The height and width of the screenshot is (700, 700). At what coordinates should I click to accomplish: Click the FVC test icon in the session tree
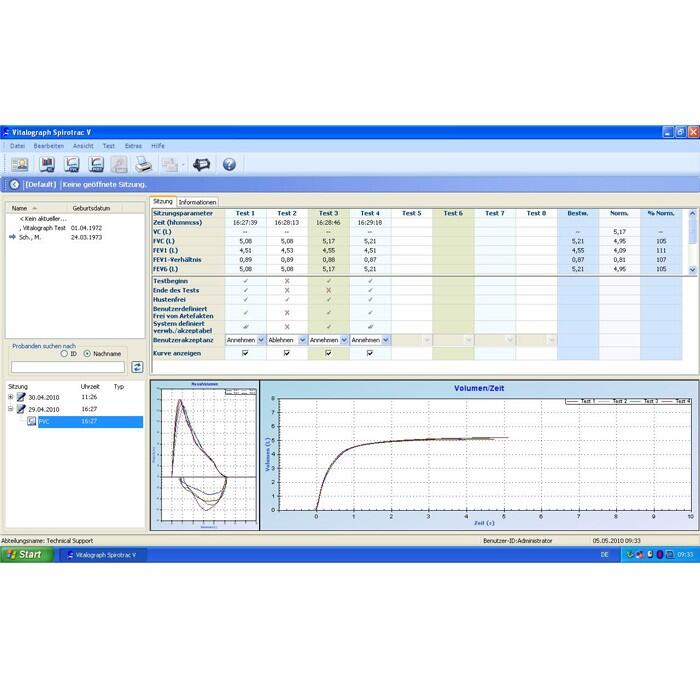[x=32, y=421]
